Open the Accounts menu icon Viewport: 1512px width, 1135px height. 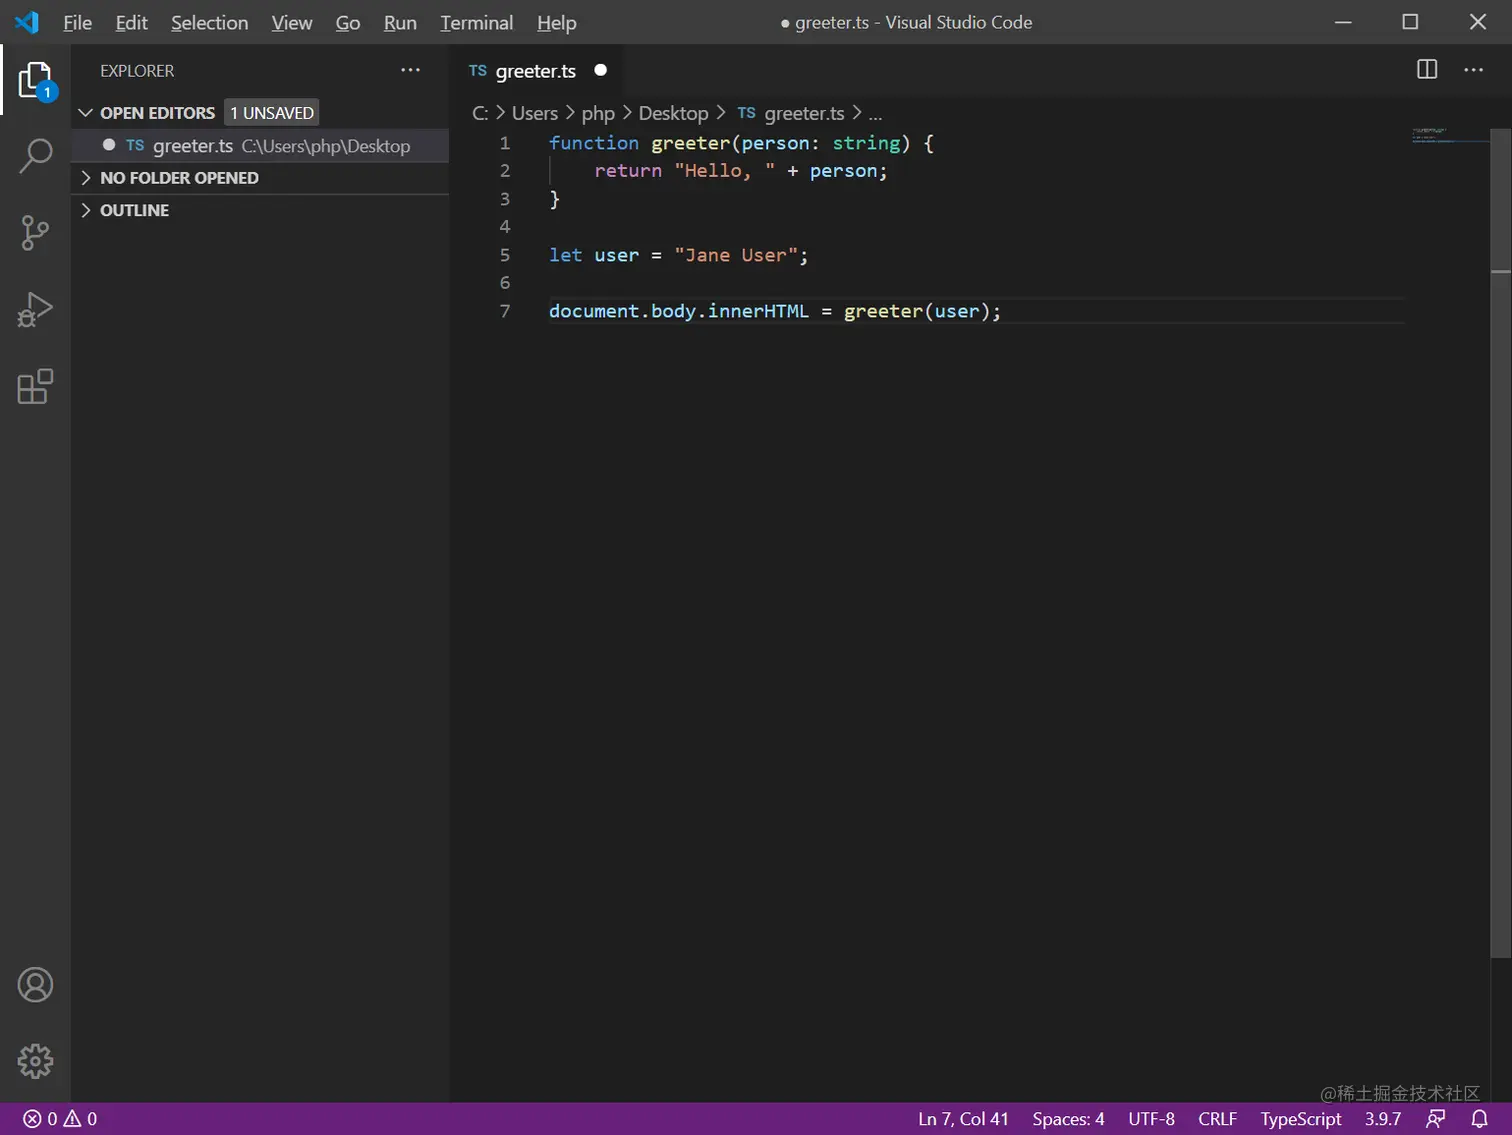(x=35, y=985)
